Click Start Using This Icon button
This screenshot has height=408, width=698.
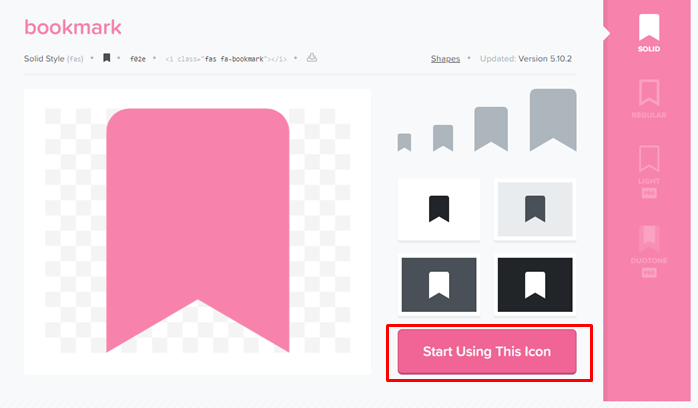click(487, 351)
